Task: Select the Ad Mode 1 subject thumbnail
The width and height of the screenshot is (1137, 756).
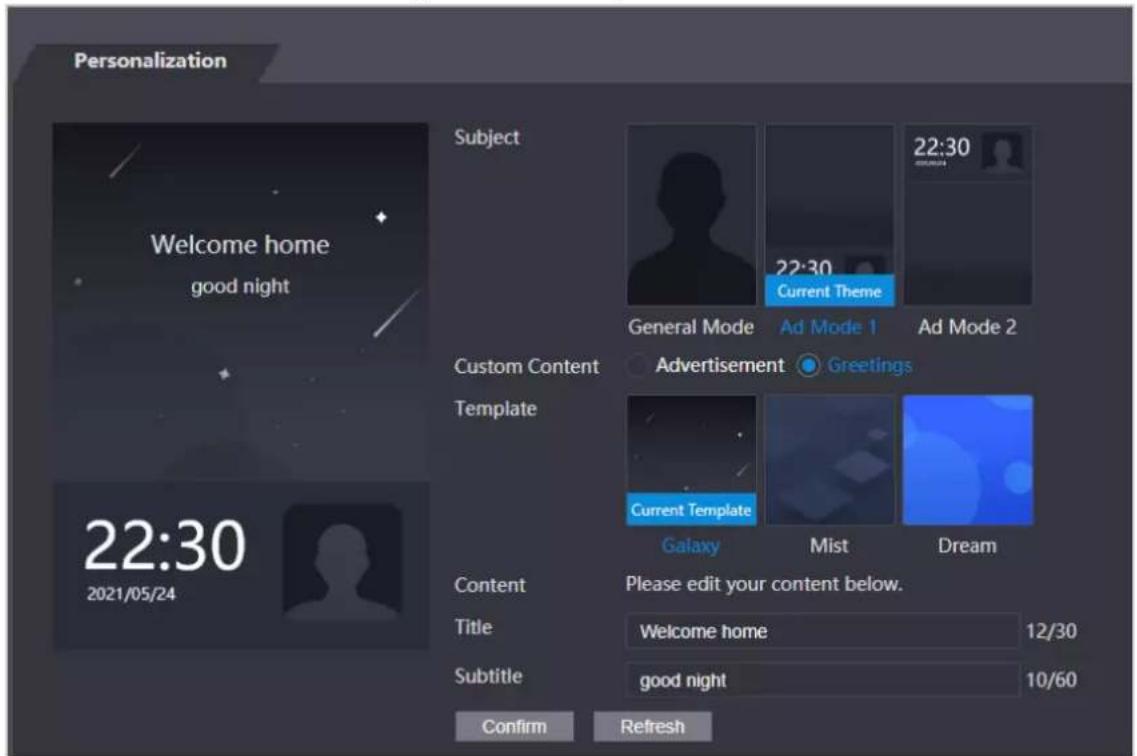Action: pos(829,215)
